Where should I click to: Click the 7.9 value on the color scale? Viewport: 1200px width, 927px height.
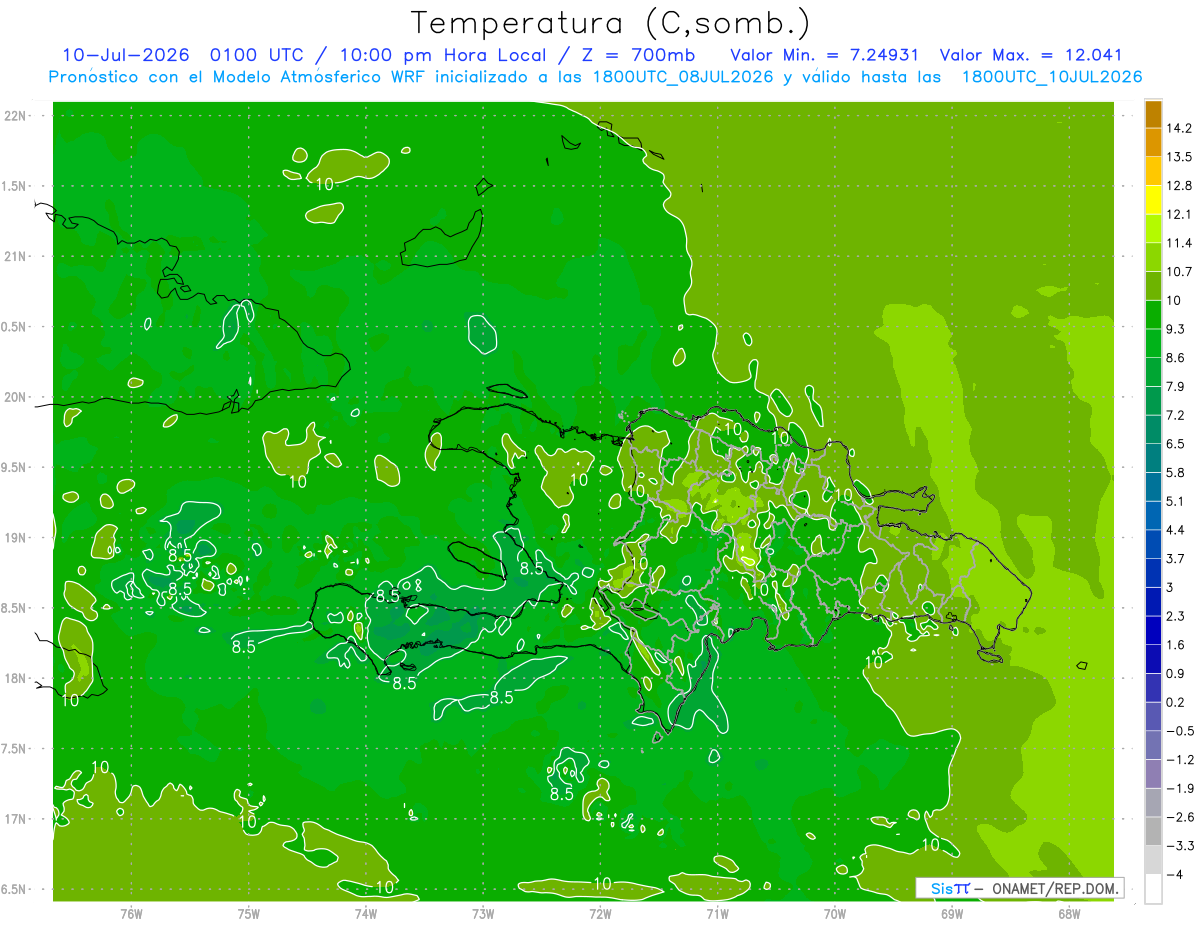[1175, 386]
